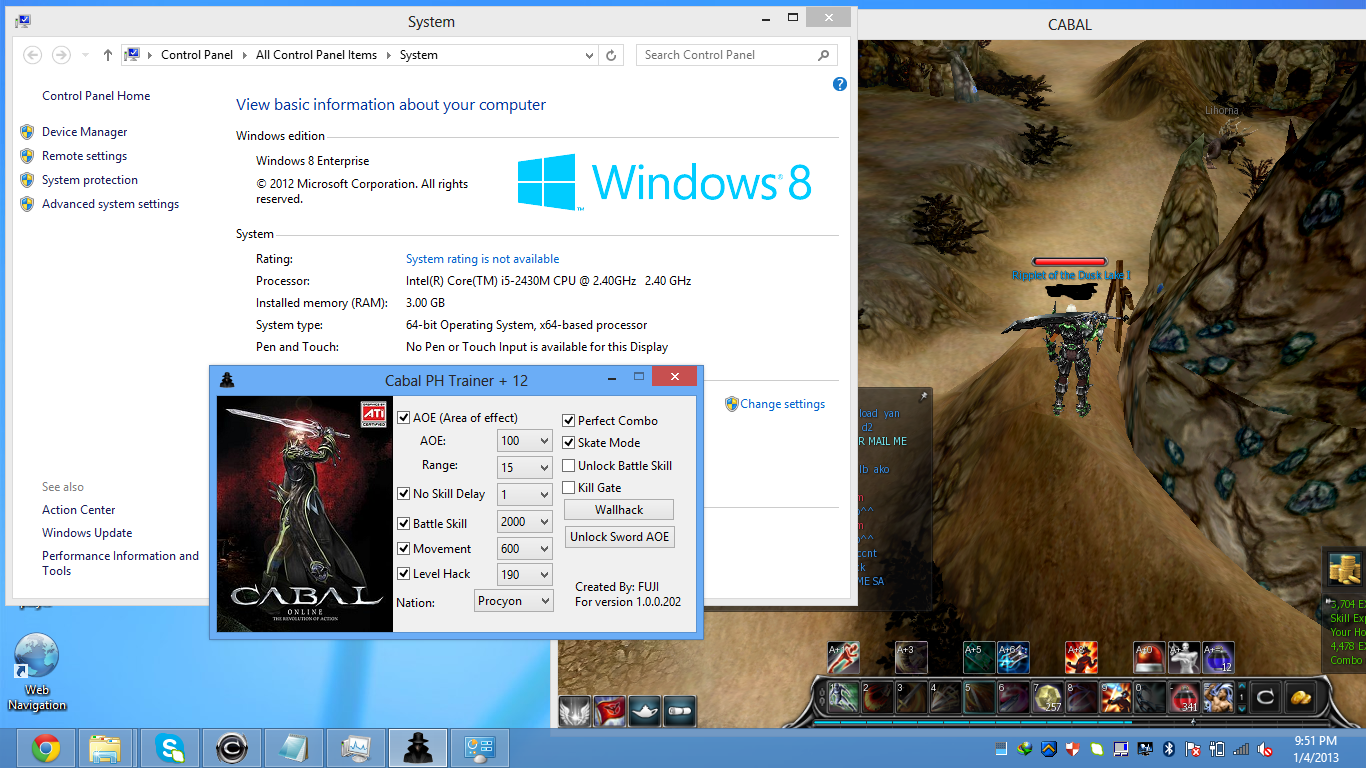Activate the A+8 red fighter skill icon
The height and width of the screenshot is (768, 1366).
pos(1081,657)
